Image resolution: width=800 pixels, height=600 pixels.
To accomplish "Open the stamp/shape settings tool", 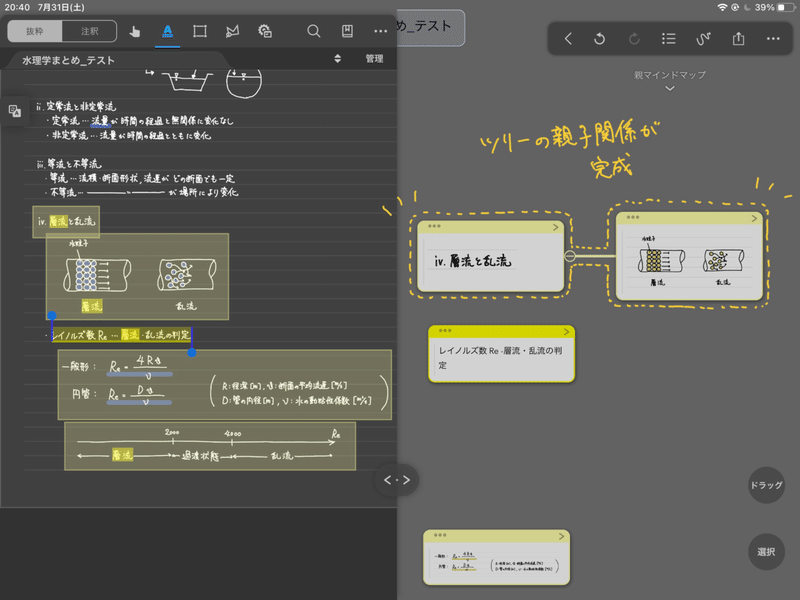I will (x=264, y=32).
